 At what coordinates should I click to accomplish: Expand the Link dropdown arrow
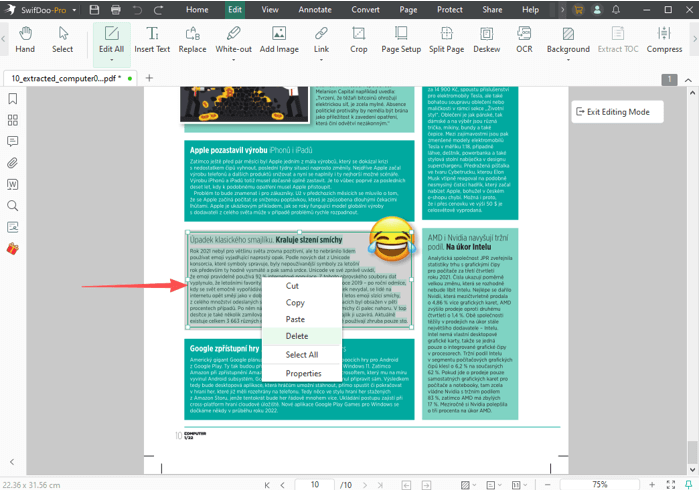tap(321, 60)
